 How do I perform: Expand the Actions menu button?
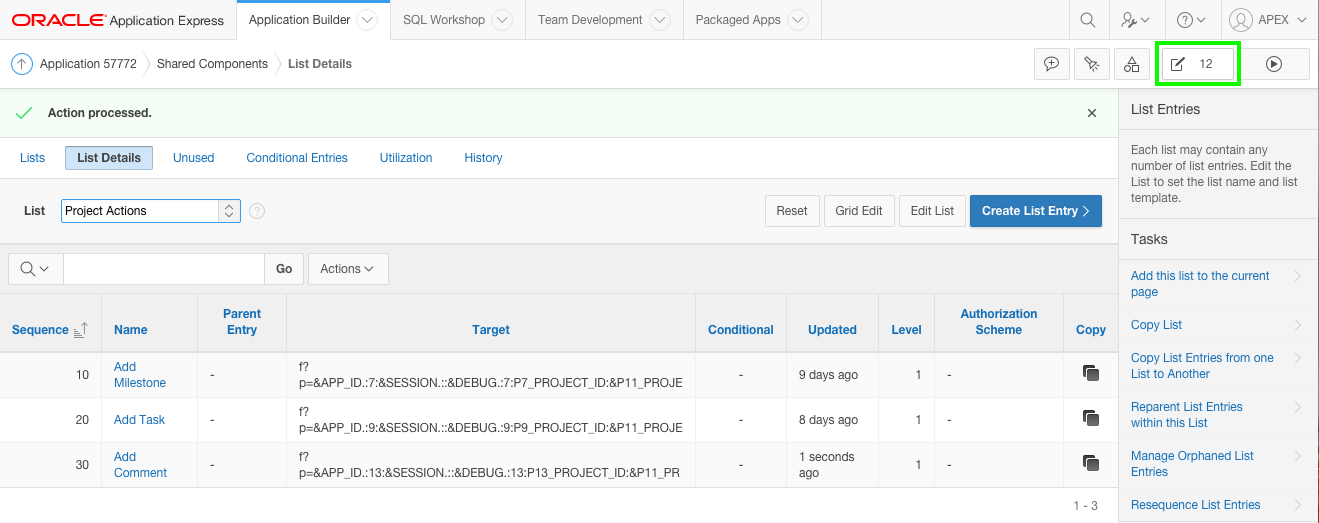point(348,269)
